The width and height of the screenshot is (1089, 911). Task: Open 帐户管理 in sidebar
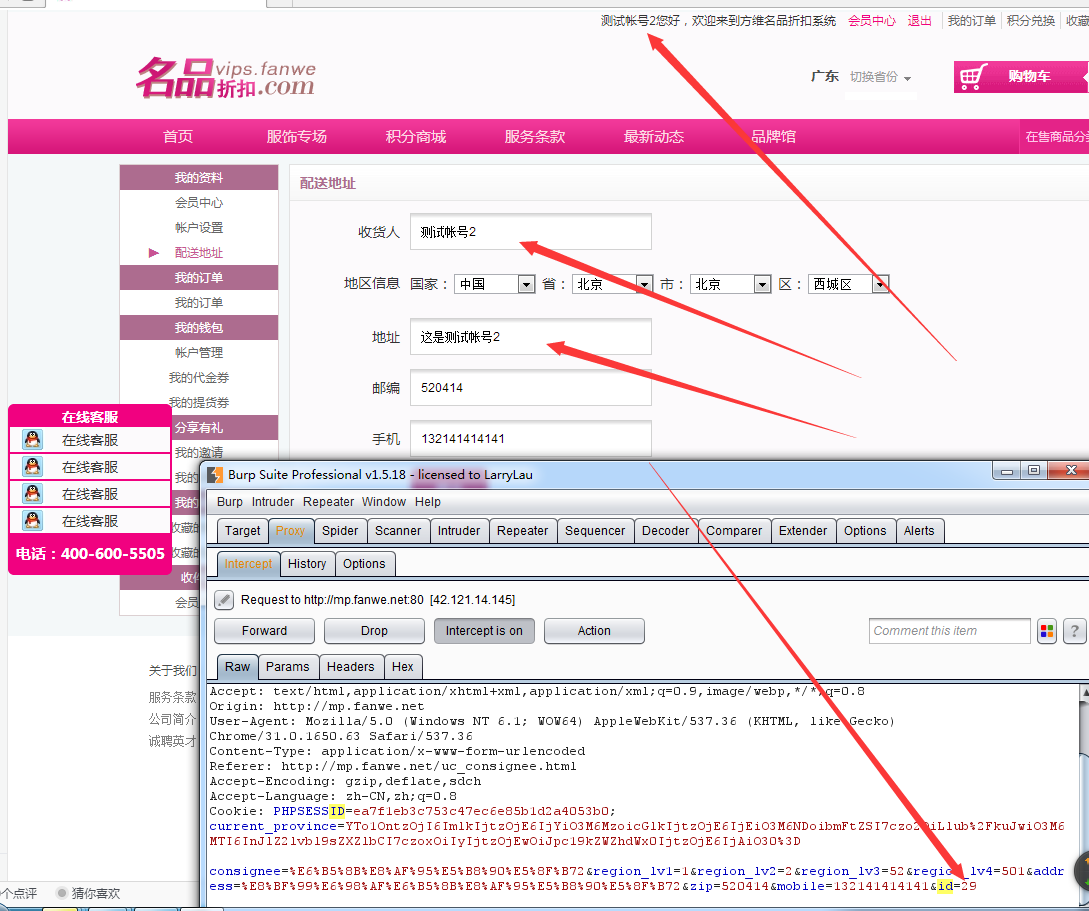199,353
